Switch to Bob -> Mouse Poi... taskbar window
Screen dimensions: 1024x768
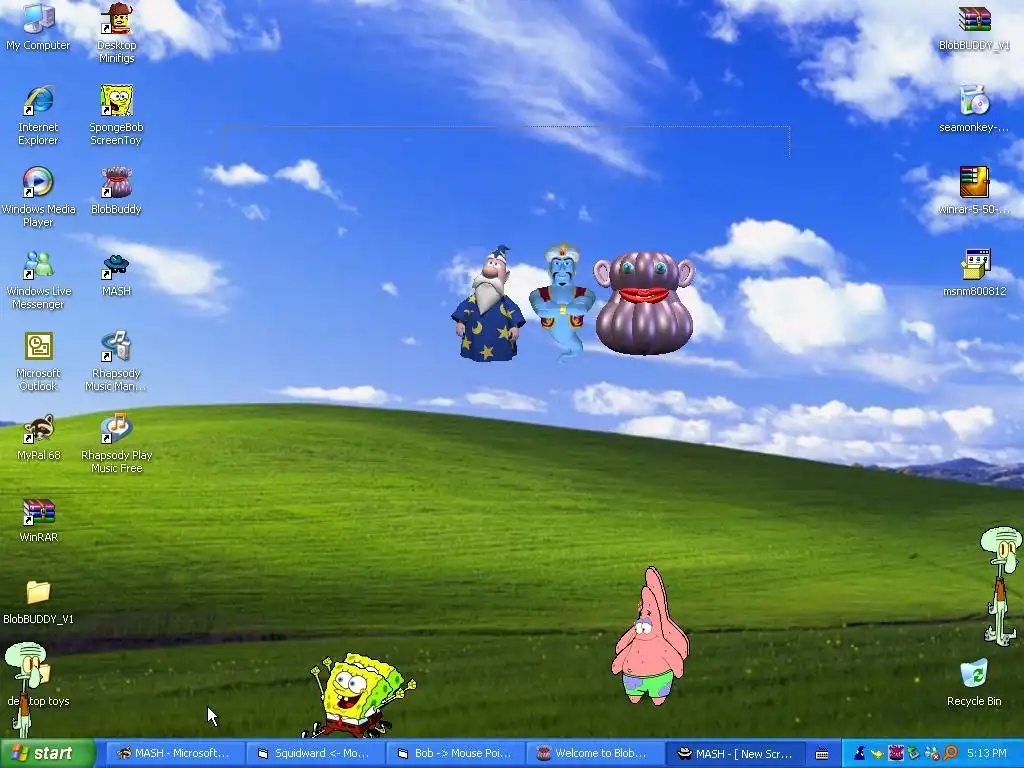click(x=455, y=754)
